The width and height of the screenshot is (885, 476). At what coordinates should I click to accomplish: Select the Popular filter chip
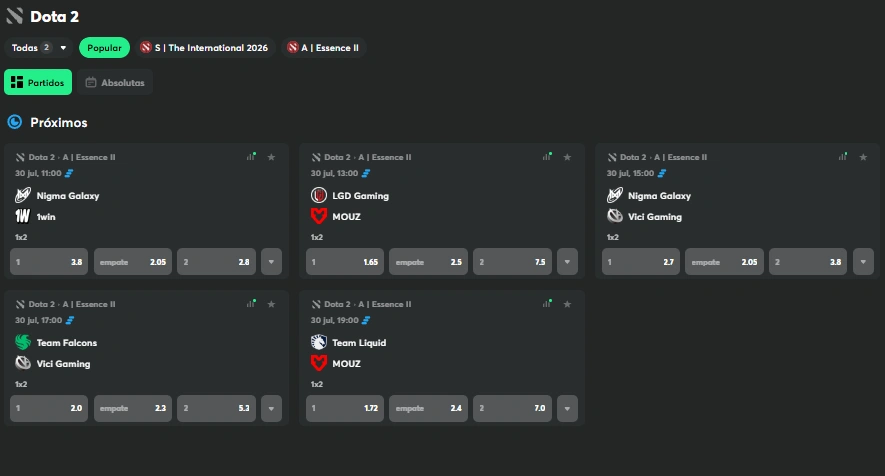(104, 47)
